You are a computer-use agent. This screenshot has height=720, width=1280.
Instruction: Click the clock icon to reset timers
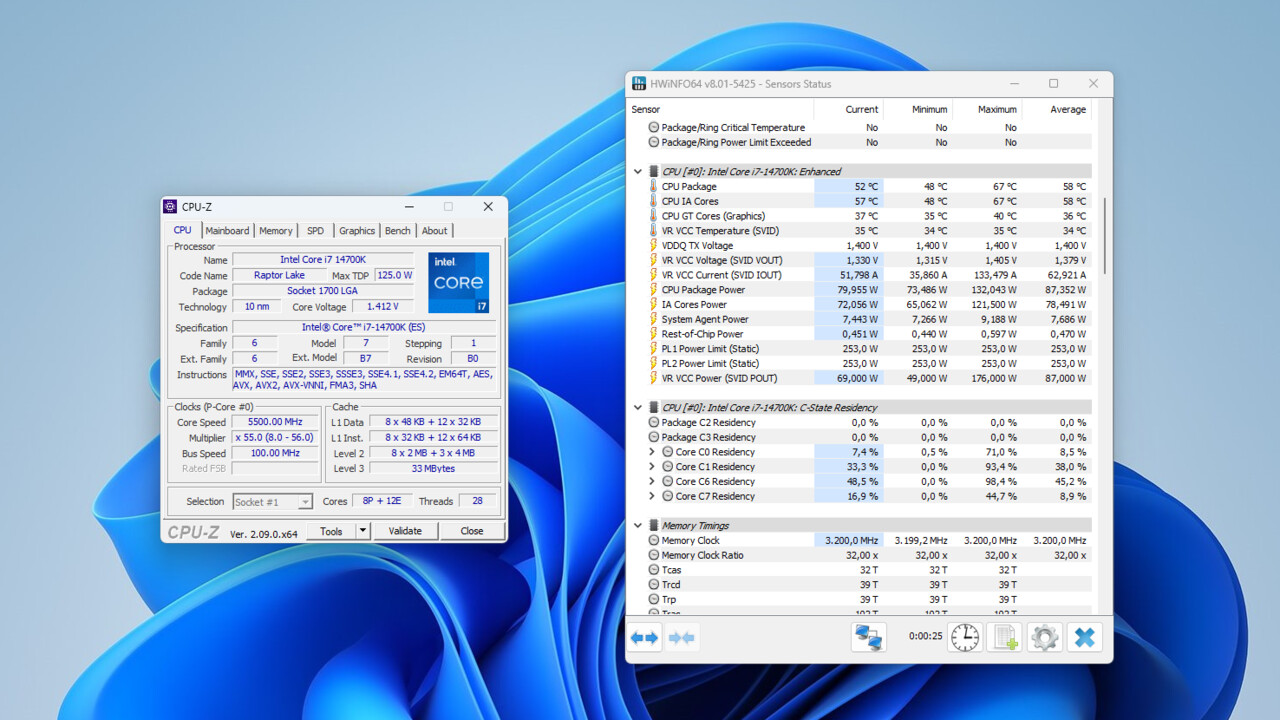[x=964, y=637]
